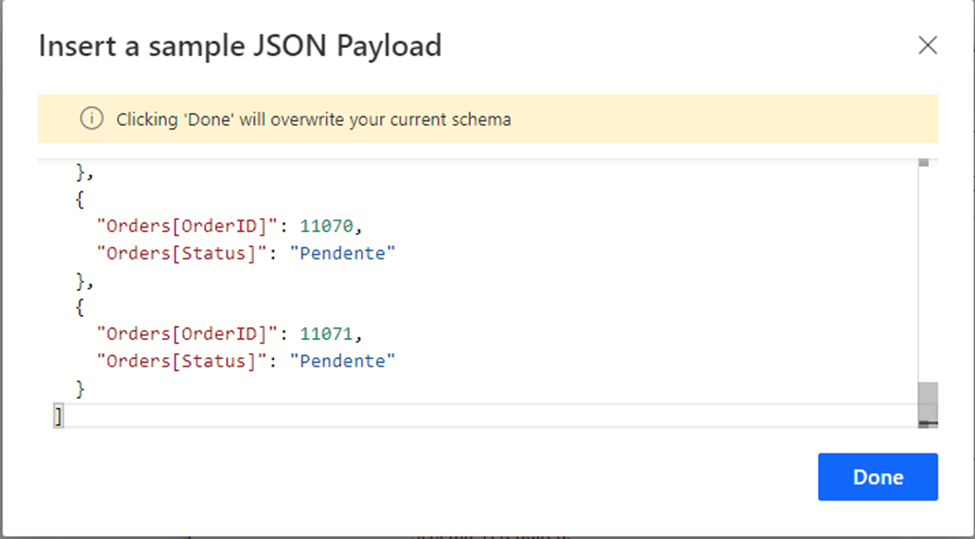The width and height of the screenshot is (975, 539).
Task: Click the vertical scrollbar thumb in the editor
Action: pyautogui.click(x=927, y=402)
